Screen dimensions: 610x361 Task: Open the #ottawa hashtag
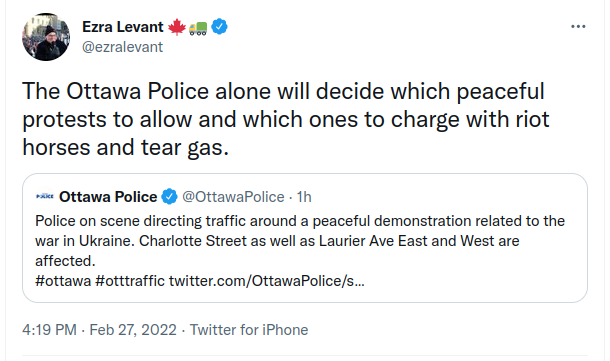[63, 281]
